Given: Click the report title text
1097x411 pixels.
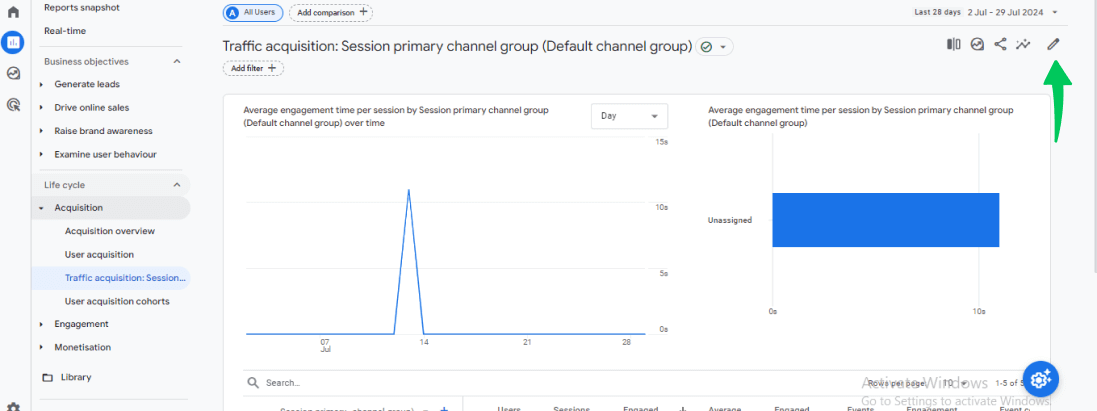Looking at the screenshot, I should coord(458,47).
